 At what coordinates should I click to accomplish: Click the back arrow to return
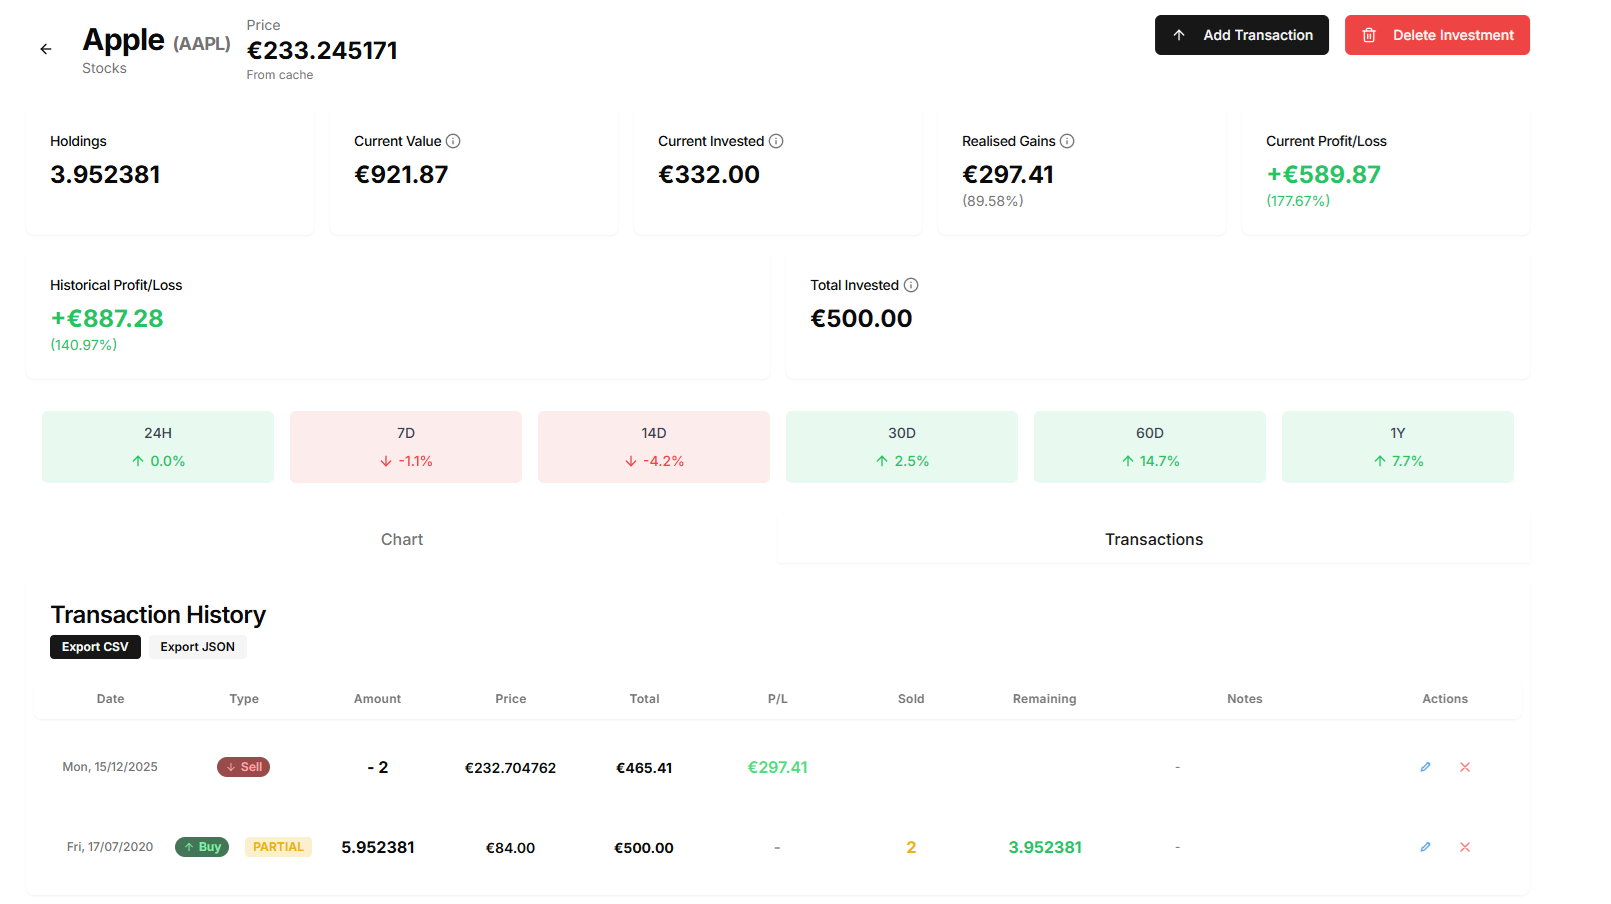[46, 48]
